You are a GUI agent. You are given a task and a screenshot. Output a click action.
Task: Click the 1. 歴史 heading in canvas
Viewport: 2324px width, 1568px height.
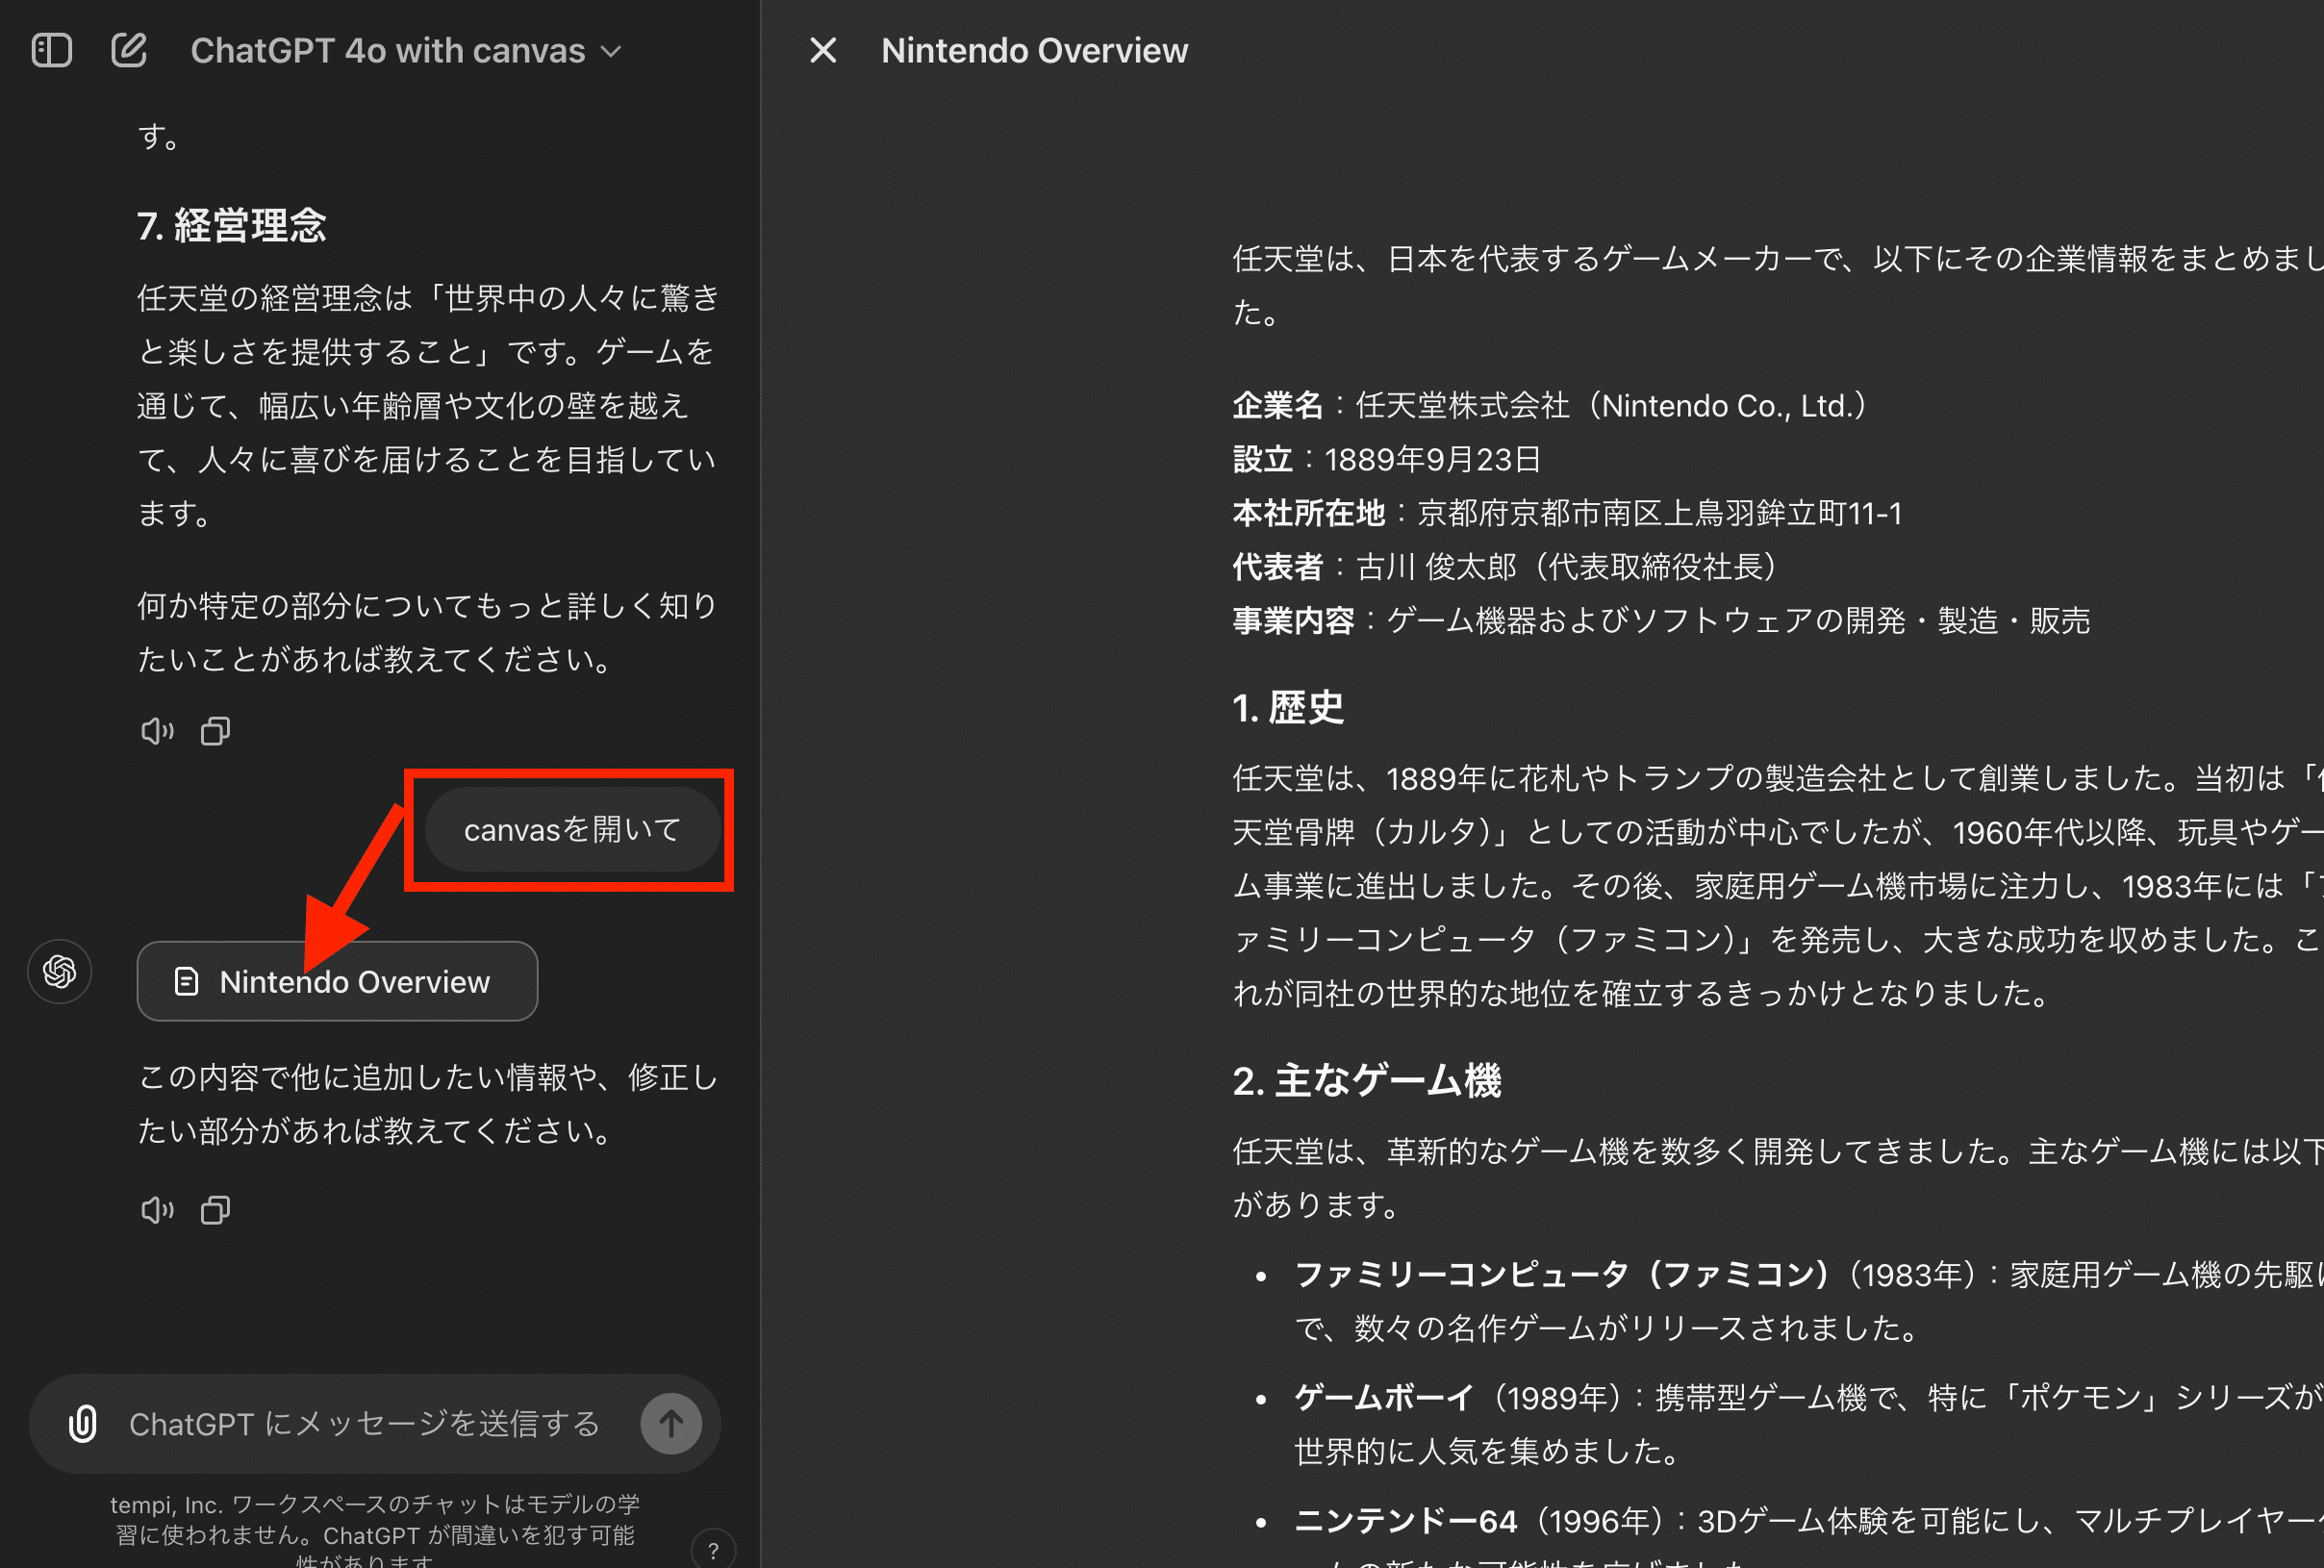pyautogui.click(x=1287, y=707)
